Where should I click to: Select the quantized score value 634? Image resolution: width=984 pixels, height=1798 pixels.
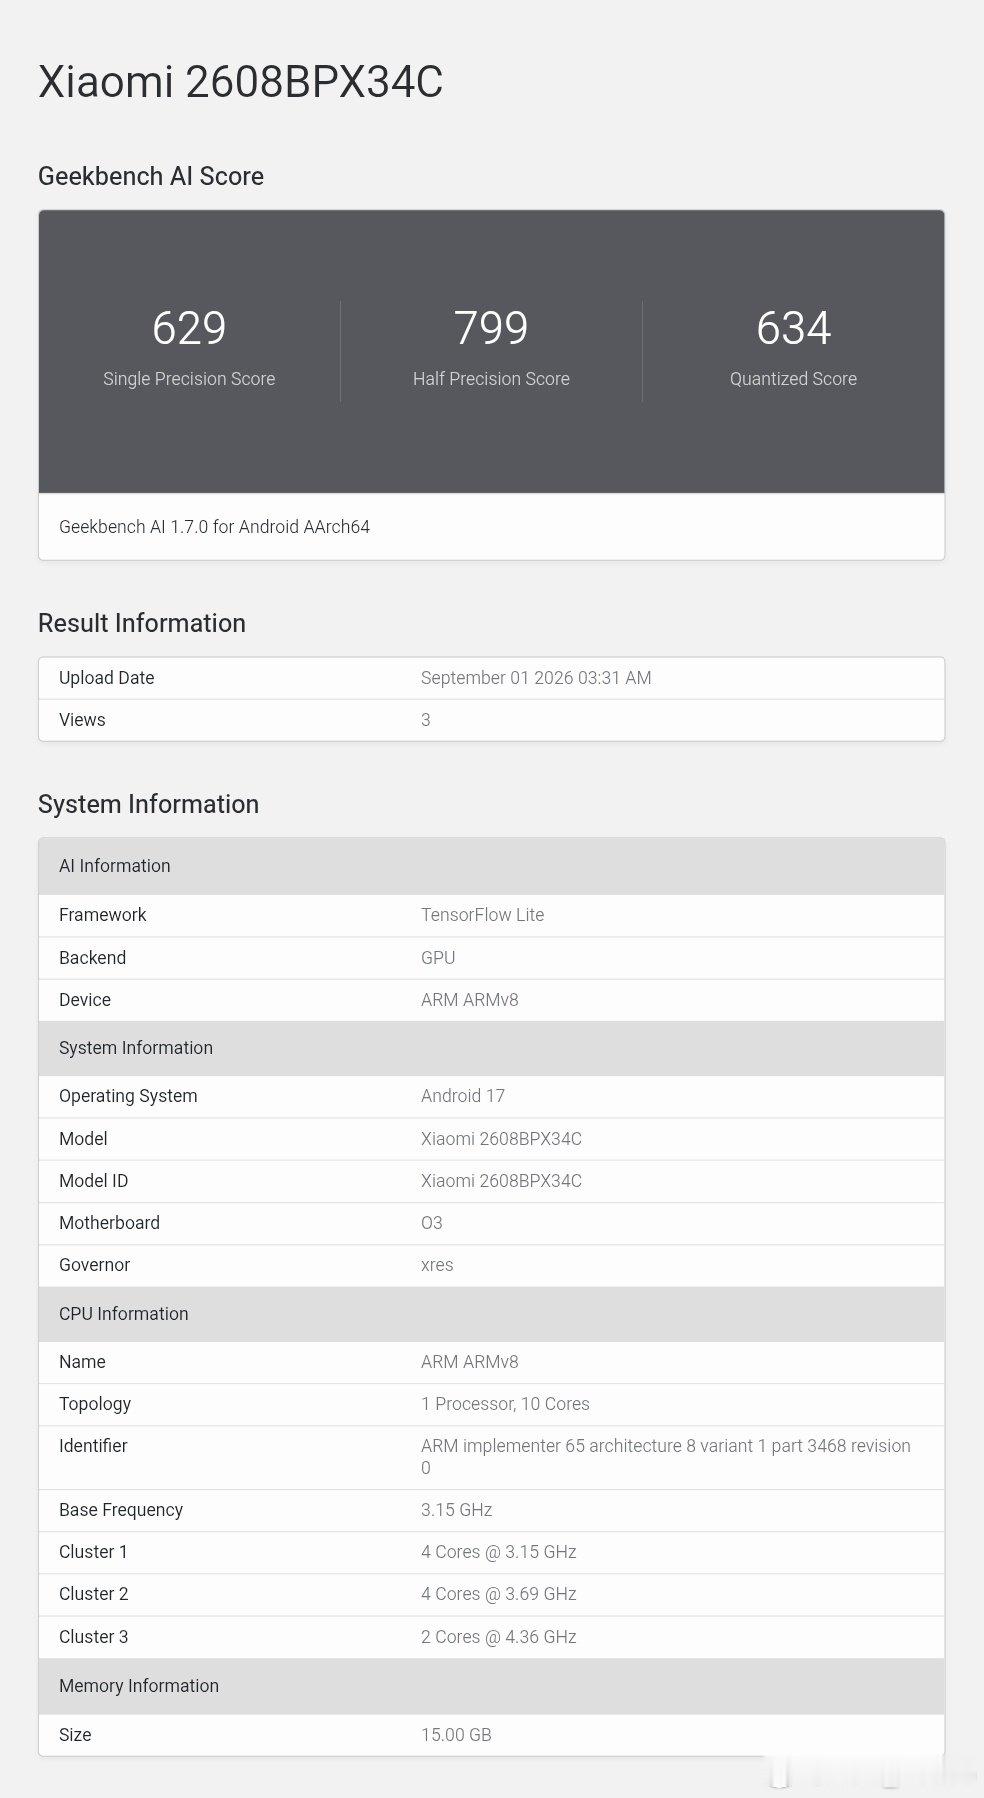pos(793,328)
